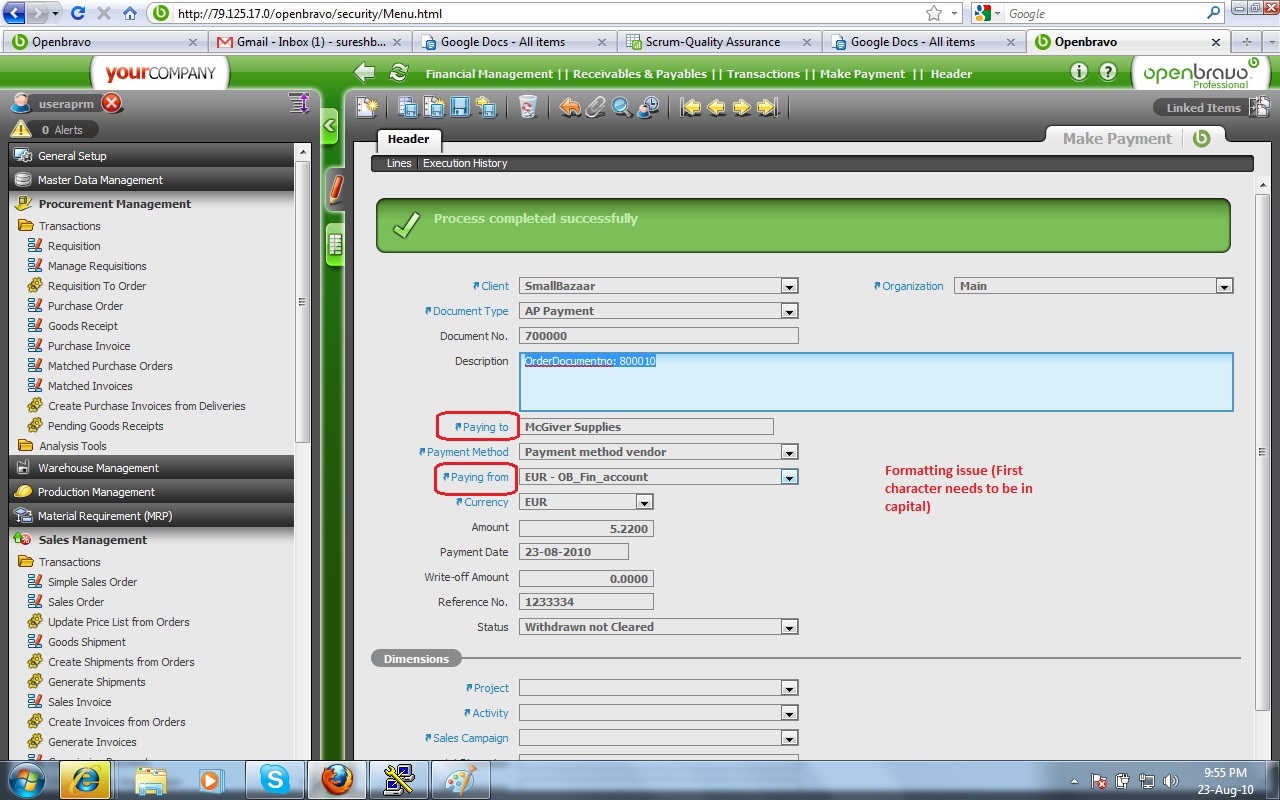1280x800 pixels.
Task: Open attachments with the paperclip icon
Action: [x=596, y=107]
